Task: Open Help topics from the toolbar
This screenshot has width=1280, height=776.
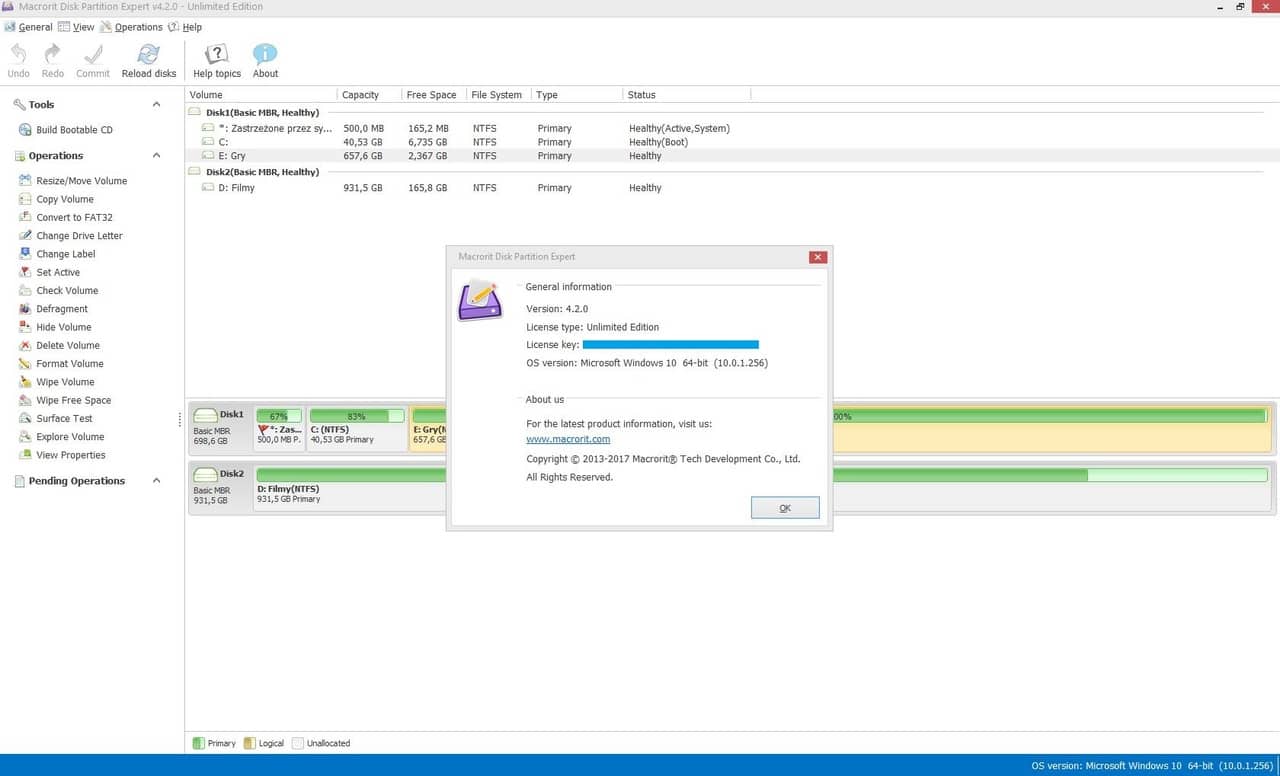Action: point(217,54)
